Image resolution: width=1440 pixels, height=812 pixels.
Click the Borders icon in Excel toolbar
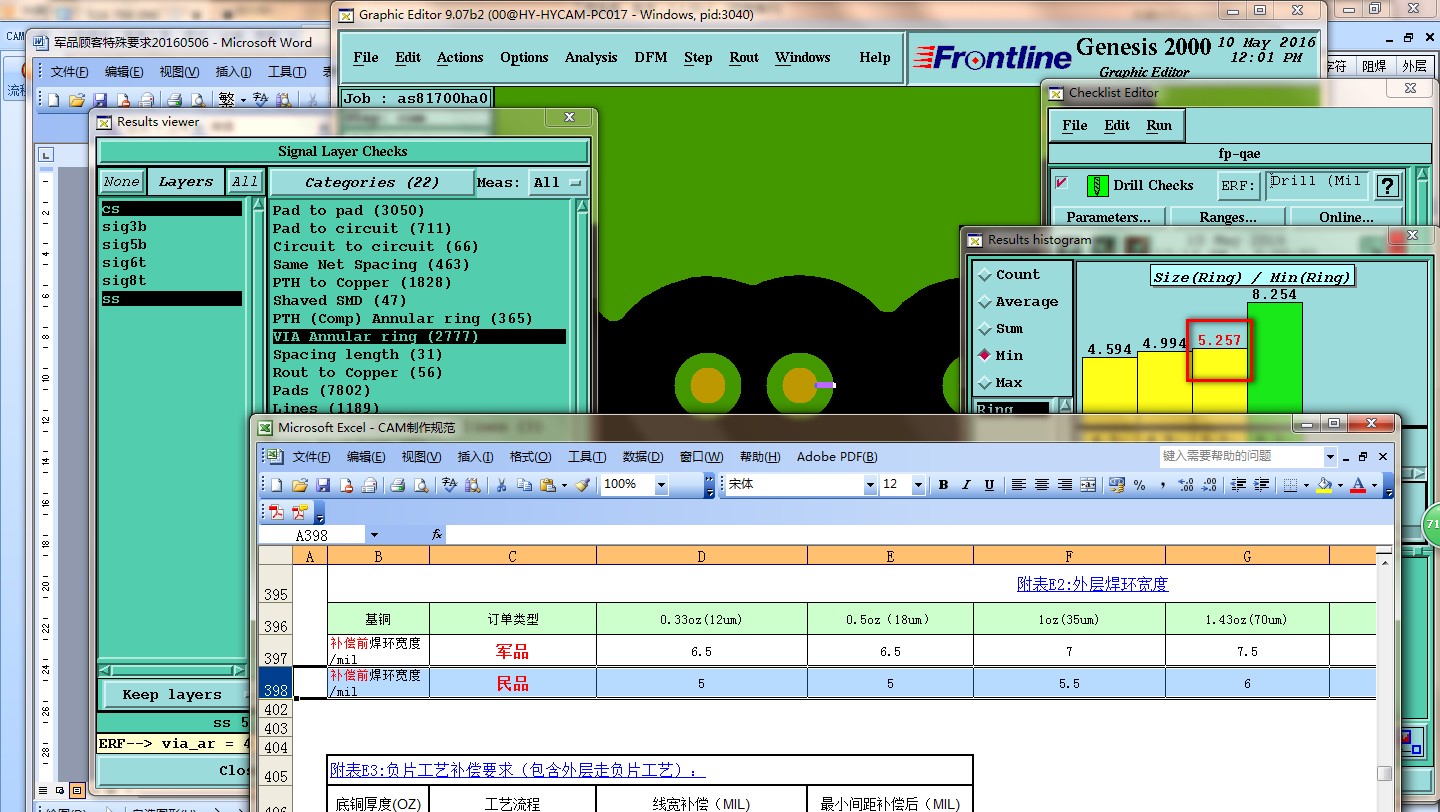(x=1290, y=485)
